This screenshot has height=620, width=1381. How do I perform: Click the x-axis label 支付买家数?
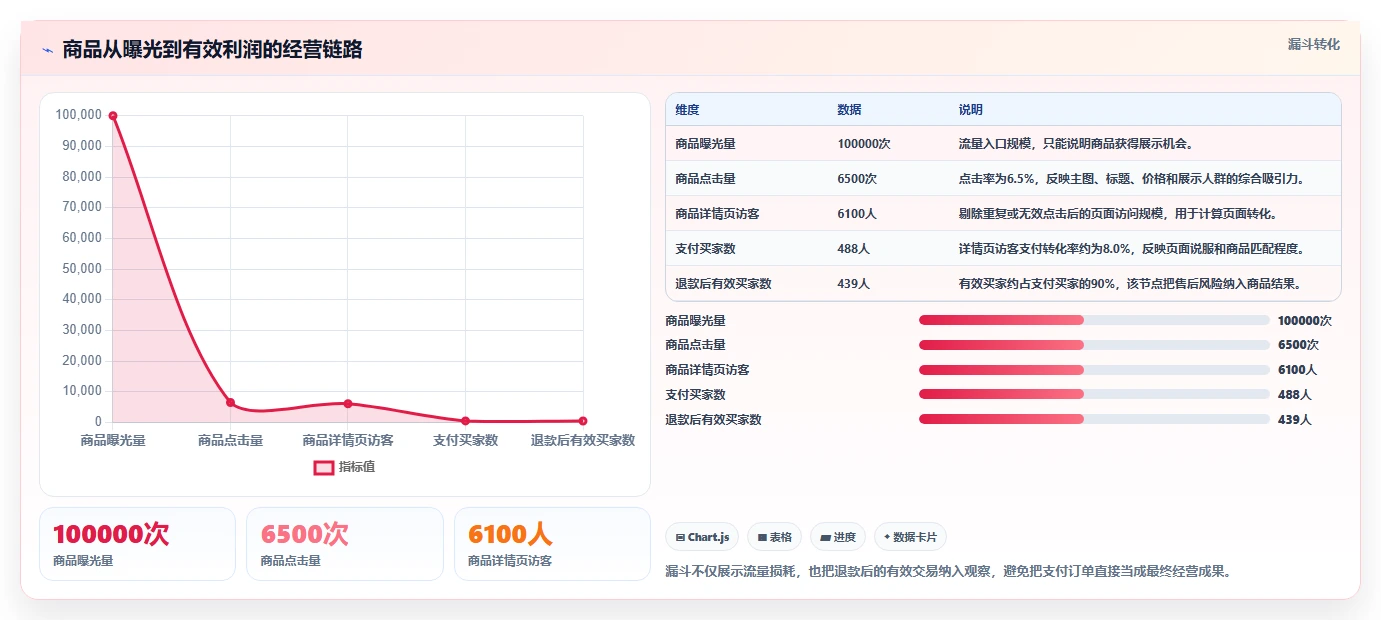(465, 440)
